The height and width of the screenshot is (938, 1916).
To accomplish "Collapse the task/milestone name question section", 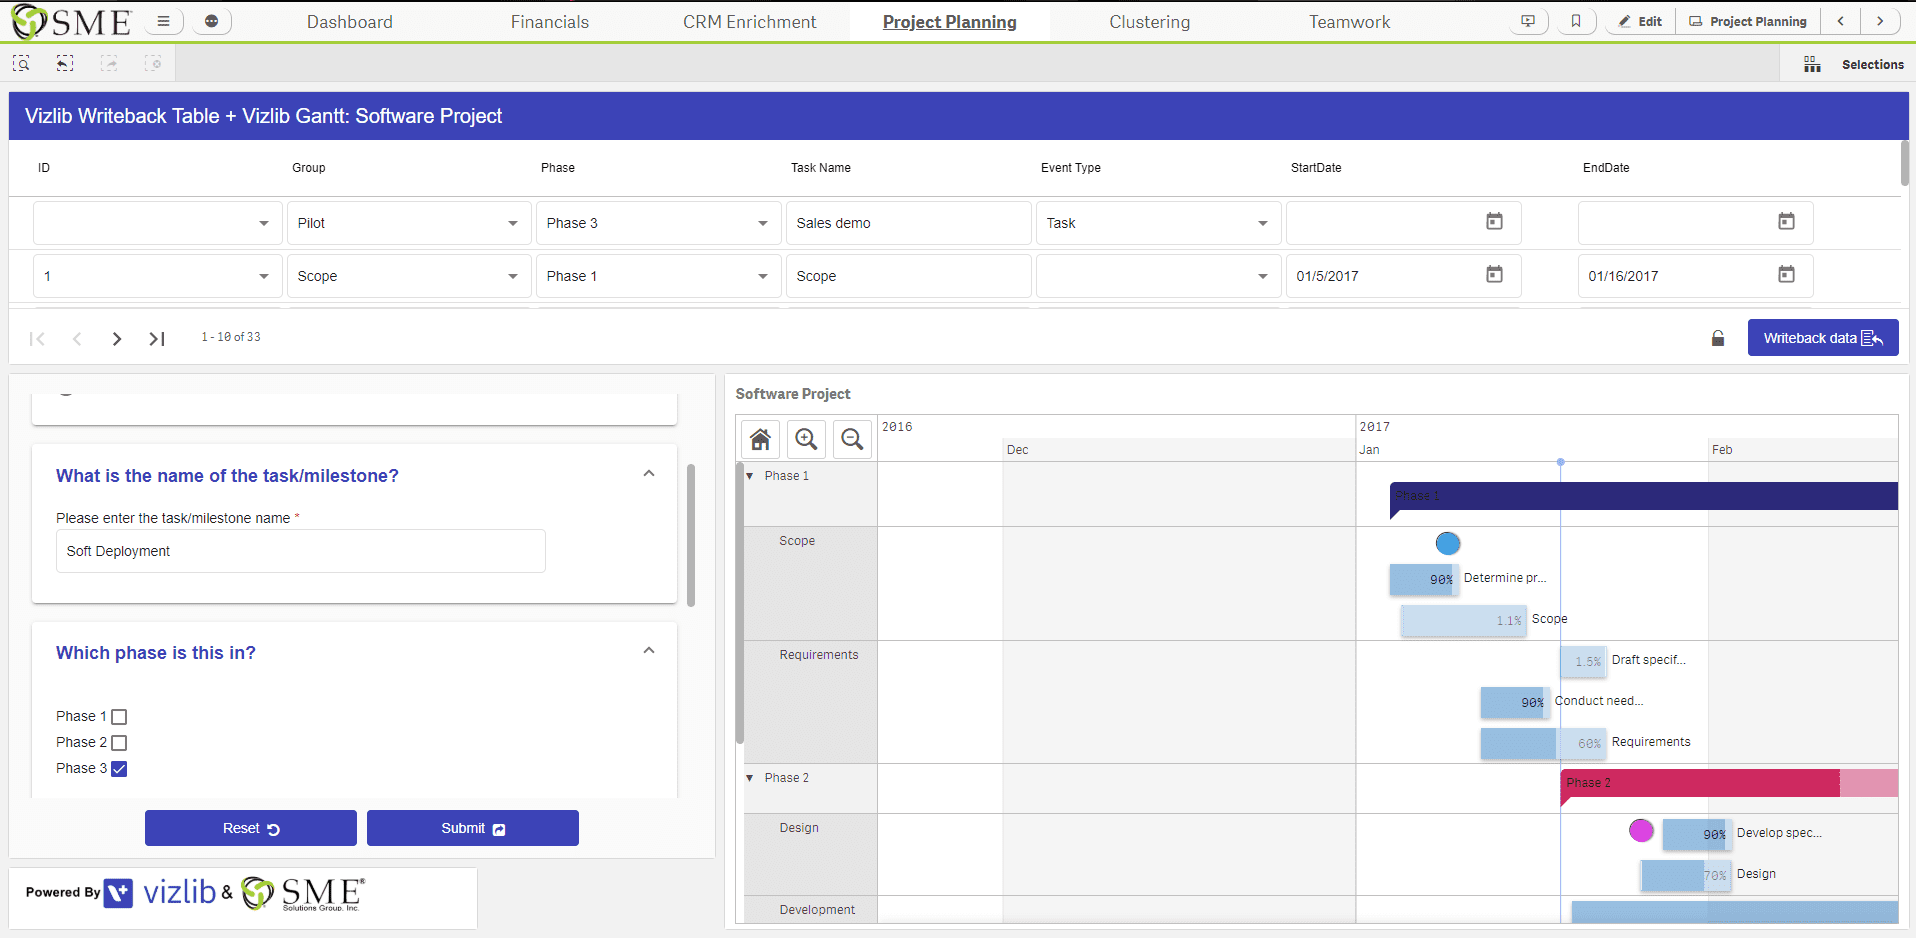I will (x=649, y=474).
